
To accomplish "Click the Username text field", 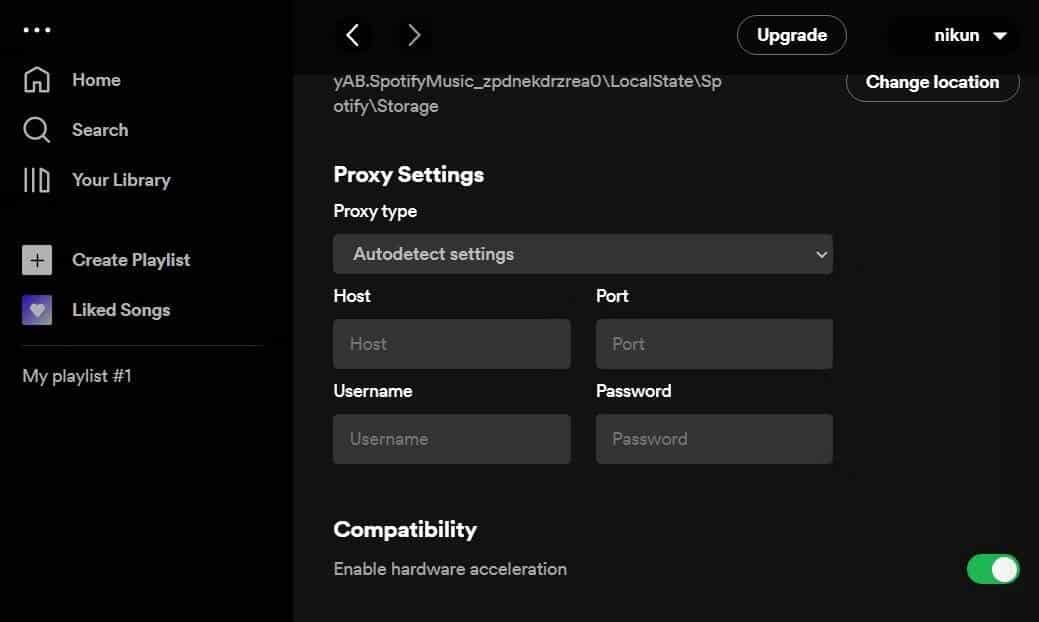I will pyautogui.click(x=451, y=439).
